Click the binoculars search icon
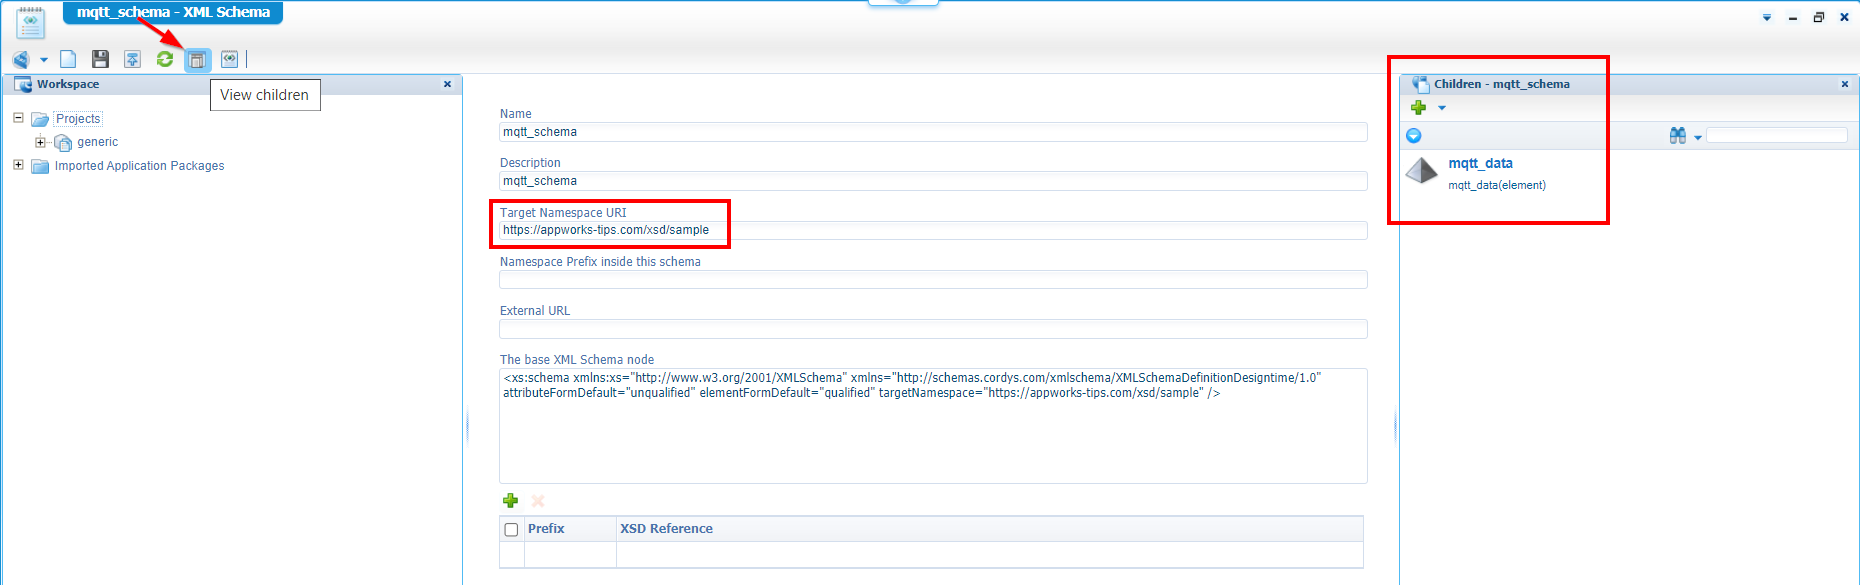 tap(1678, 135)
